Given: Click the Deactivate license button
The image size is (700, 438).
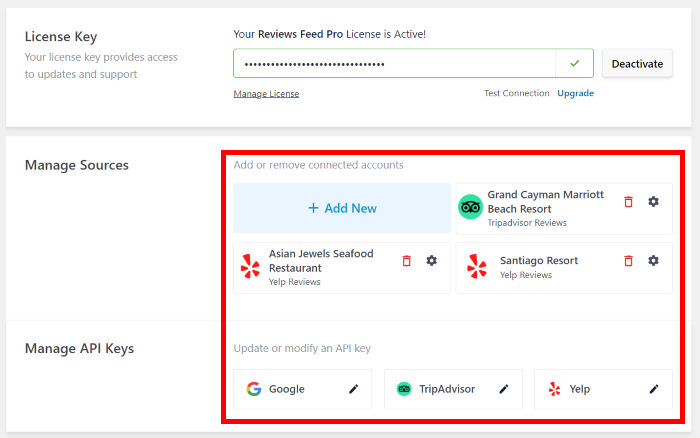Looking at the screenshot, I should pos(637,64).
